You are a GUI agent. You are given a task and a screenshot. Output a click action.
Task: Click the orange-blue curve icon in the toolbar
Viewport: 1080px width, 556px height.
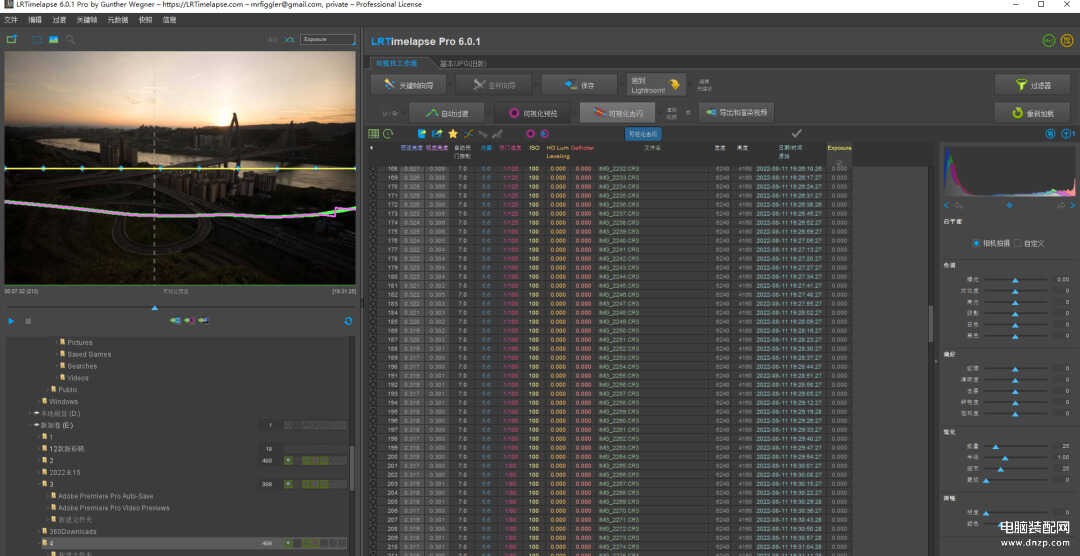[468, 134]
